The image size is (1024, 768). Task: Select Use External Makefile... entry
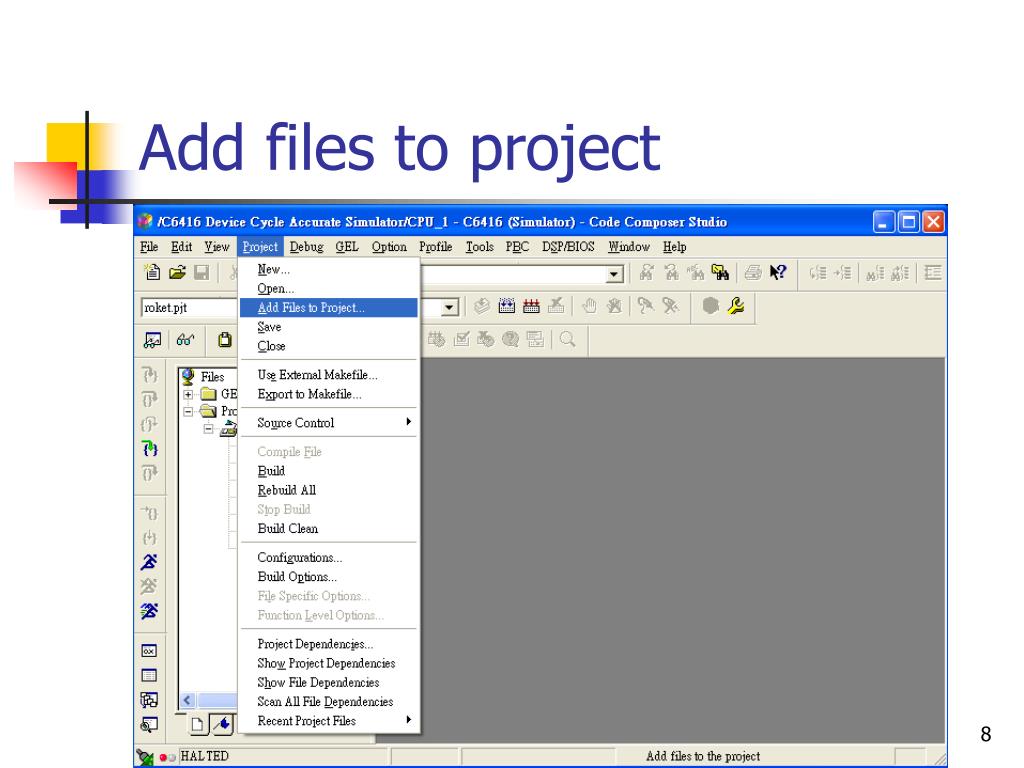click(328, 375)
